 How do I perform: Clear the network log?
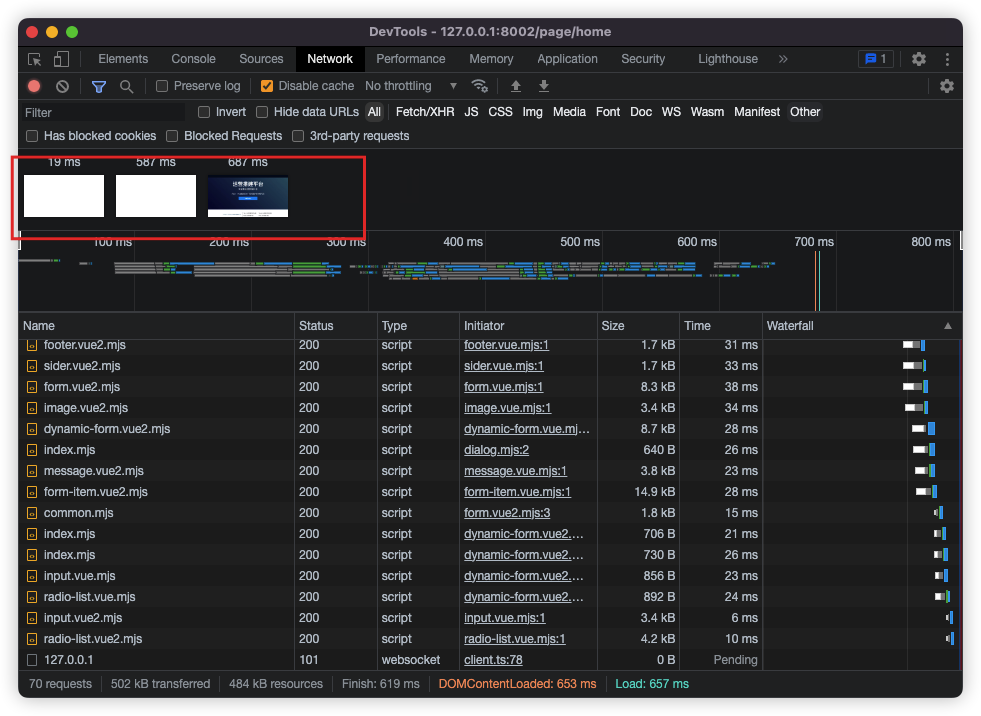tap(62, 87)
